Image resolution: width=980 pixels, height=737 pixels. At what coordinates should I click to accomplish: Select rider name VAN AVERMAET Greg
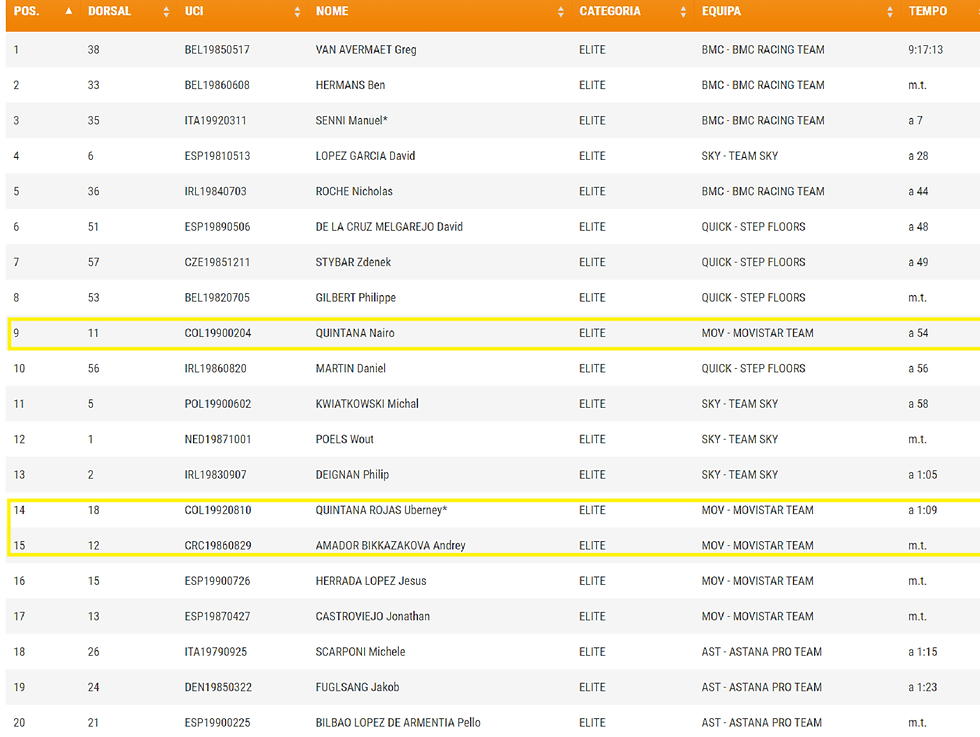[366, 49]
